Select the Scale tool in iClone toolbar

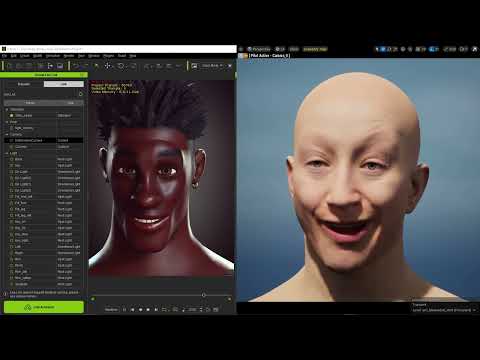133,66
